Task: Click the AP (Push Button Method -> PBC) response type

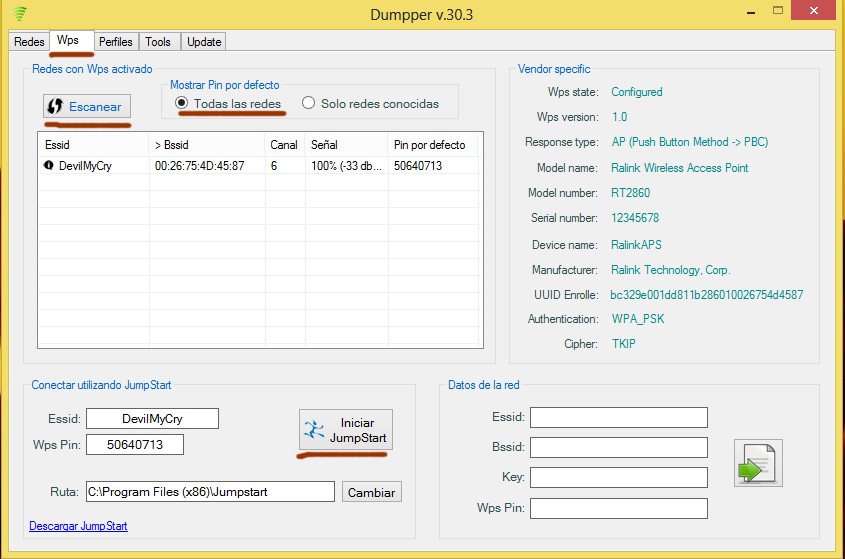Action: tap(690, 142)
